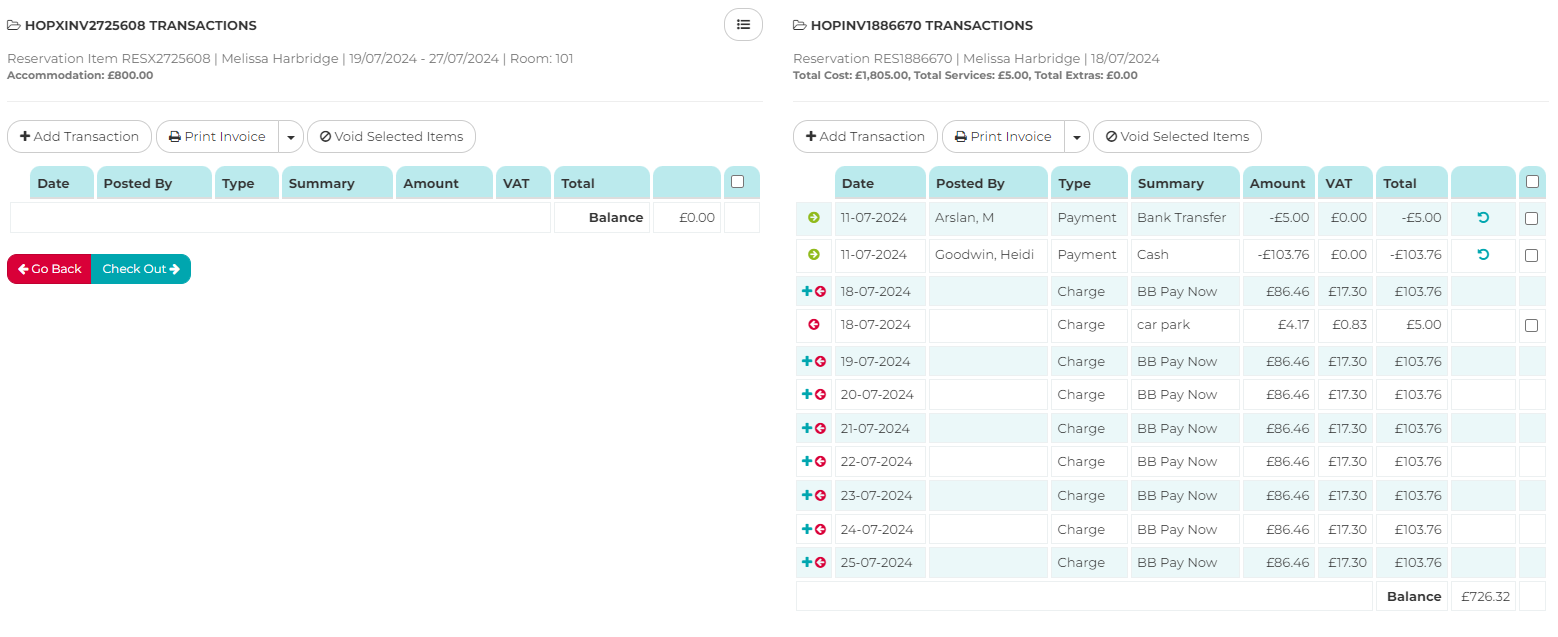Print Invoice for HOPXINV2725608

coord(217,137)
